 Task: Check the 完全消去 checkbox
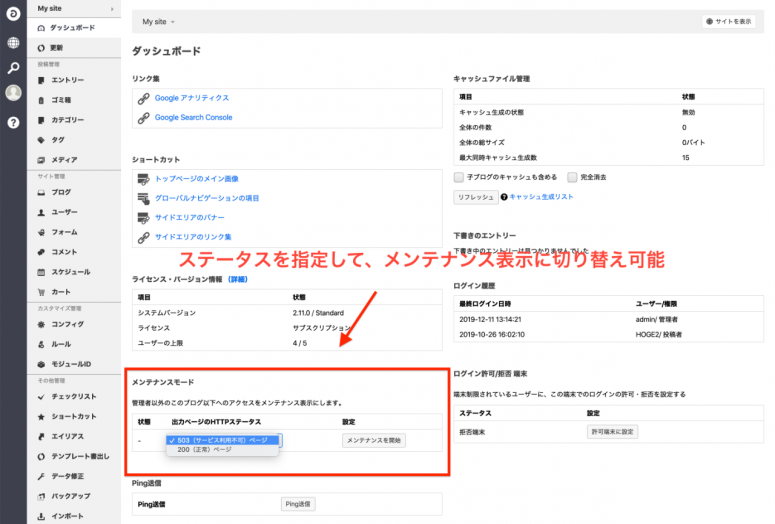click(572, 177)
